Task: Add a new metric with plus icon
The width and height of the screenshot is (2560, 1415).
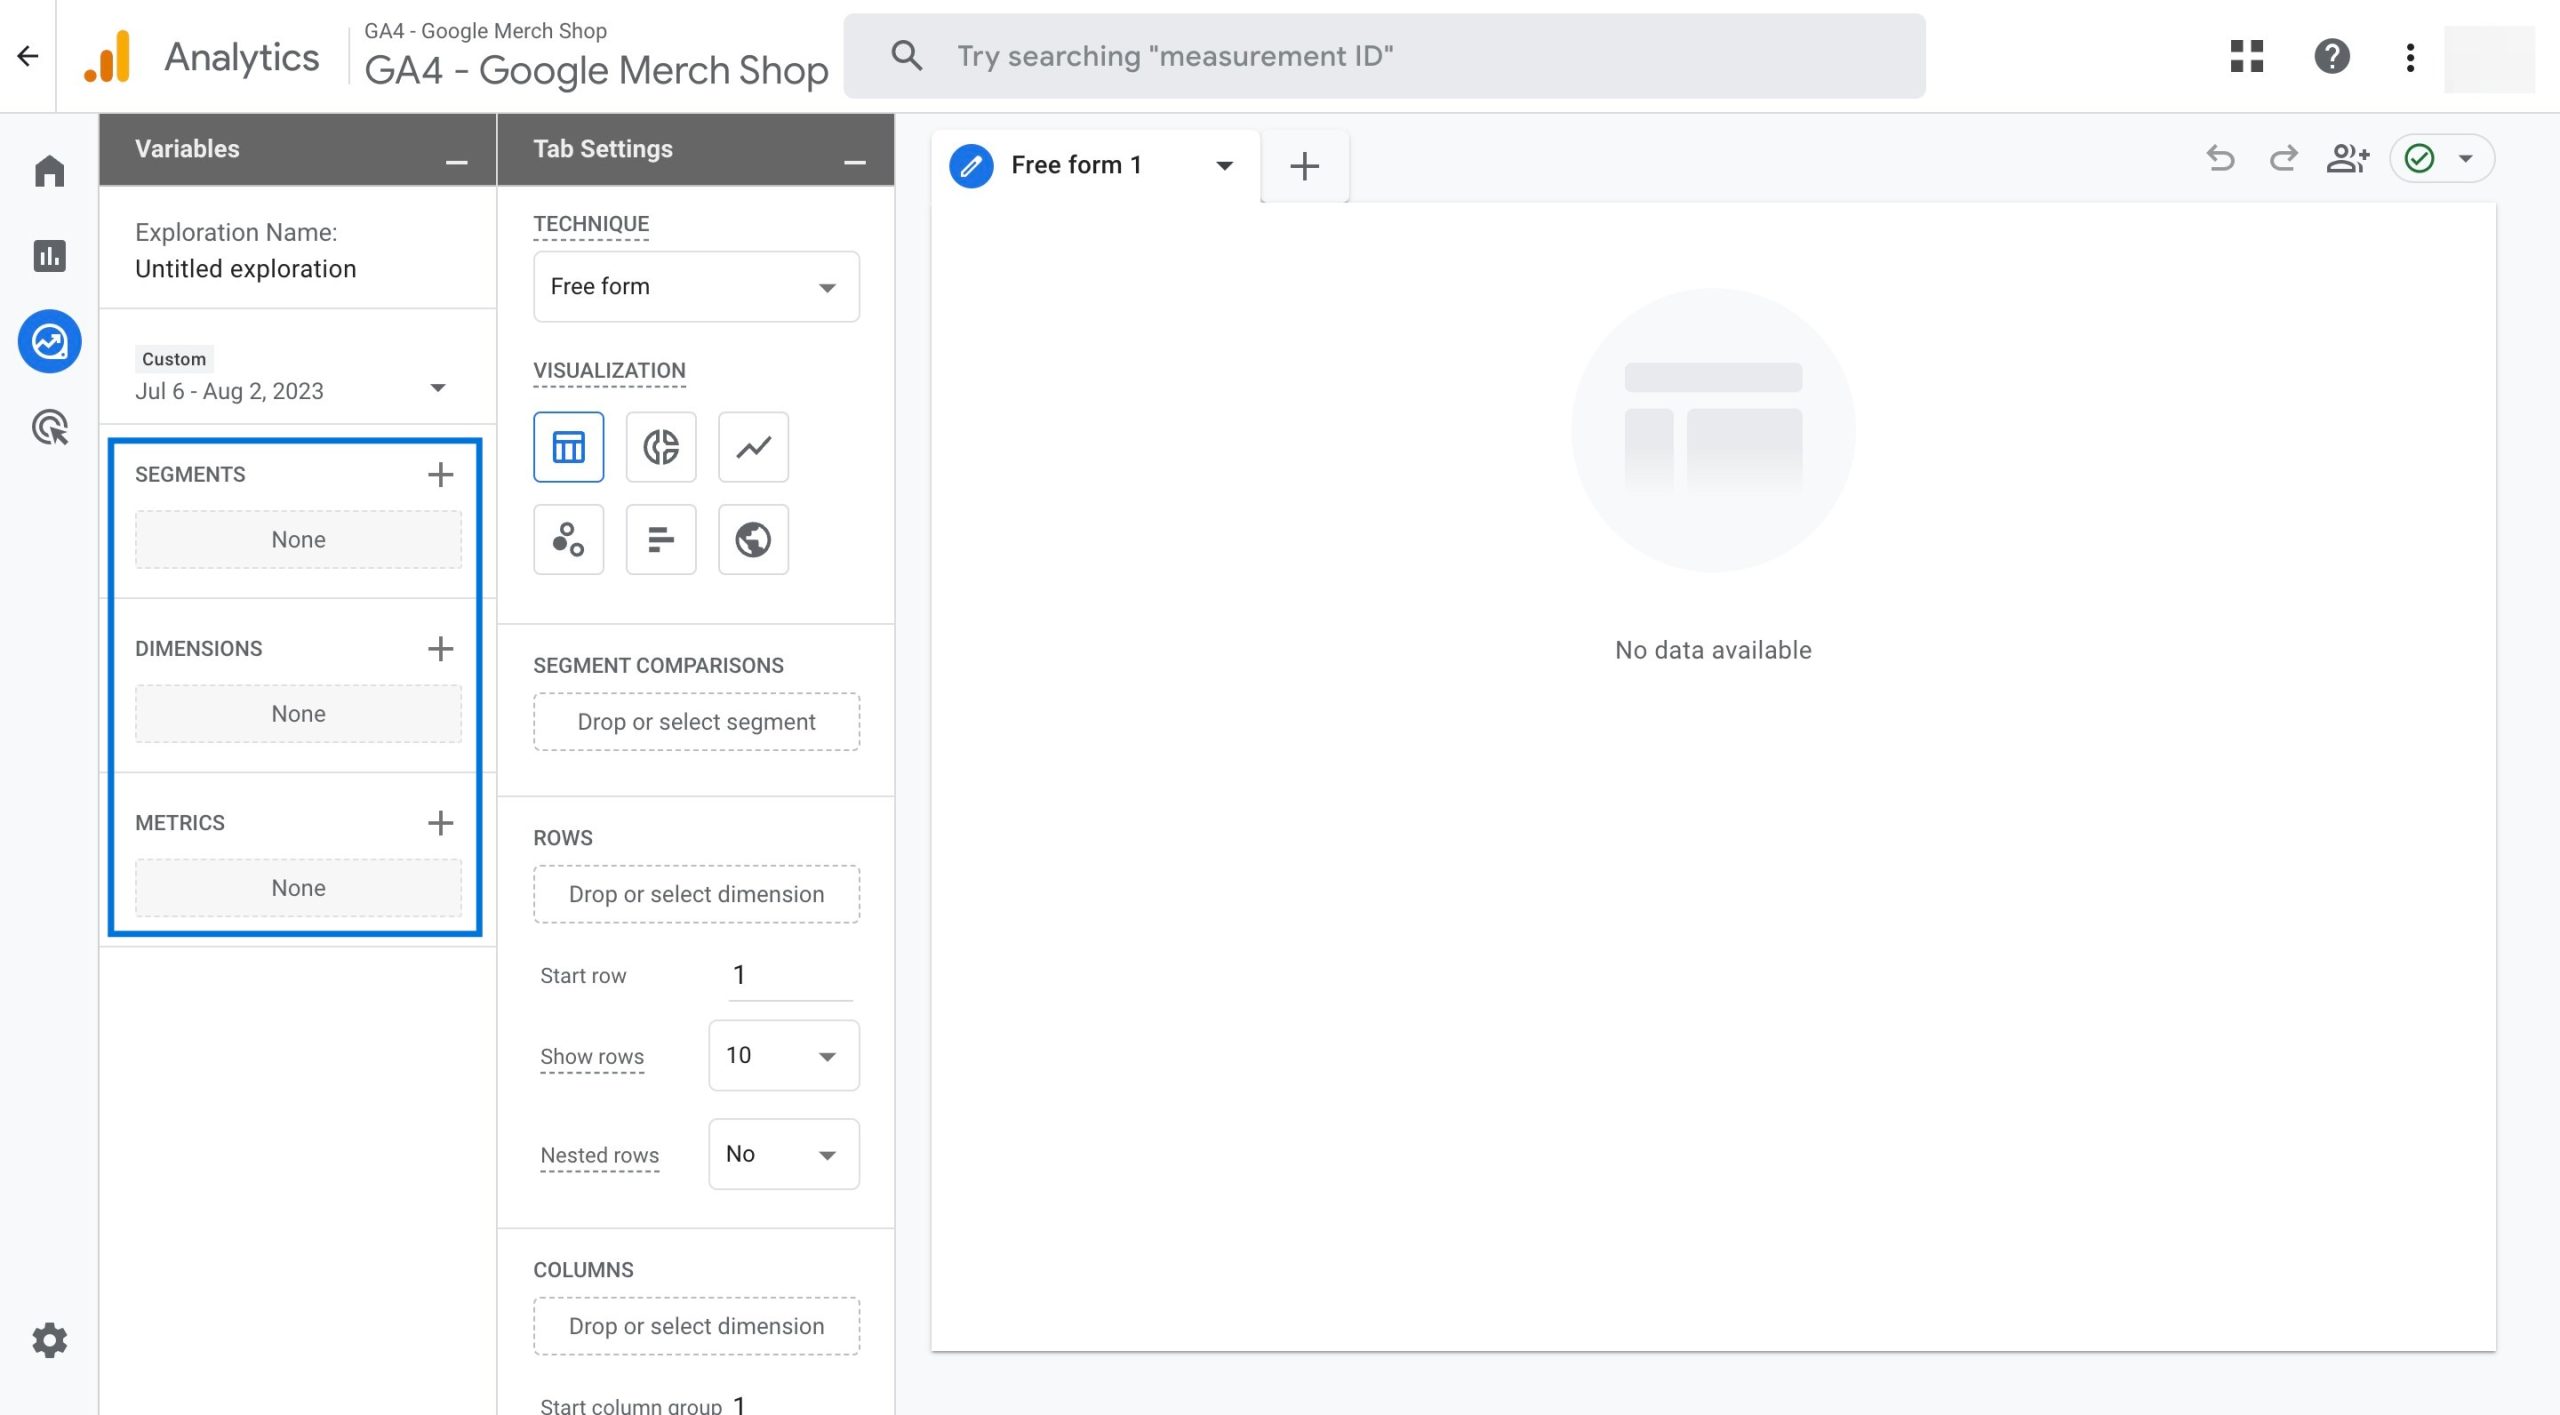Action: (x=440, y=822)
